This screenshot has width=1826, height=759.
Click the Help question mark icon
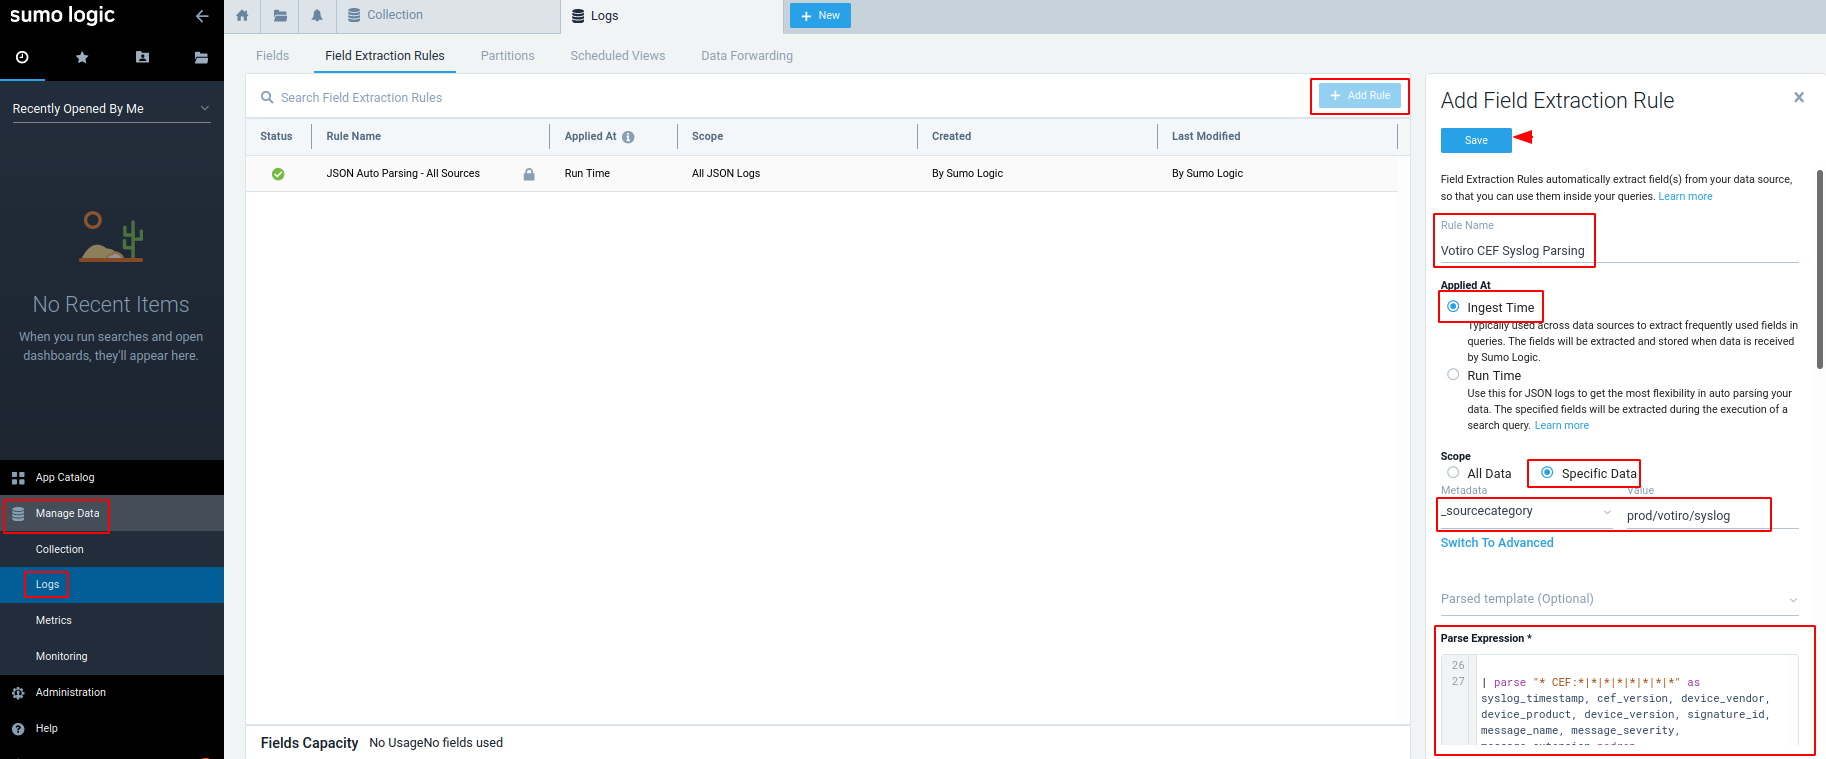coord(18,729)
